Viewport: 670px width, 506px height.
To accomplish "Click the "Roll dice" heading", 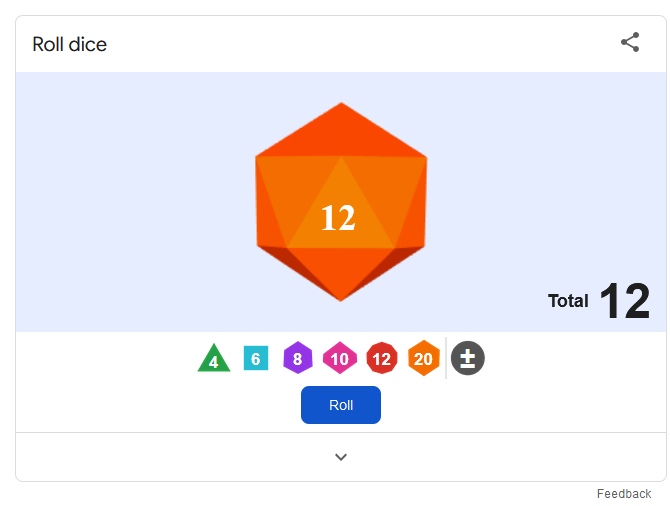I will [70, 44].
